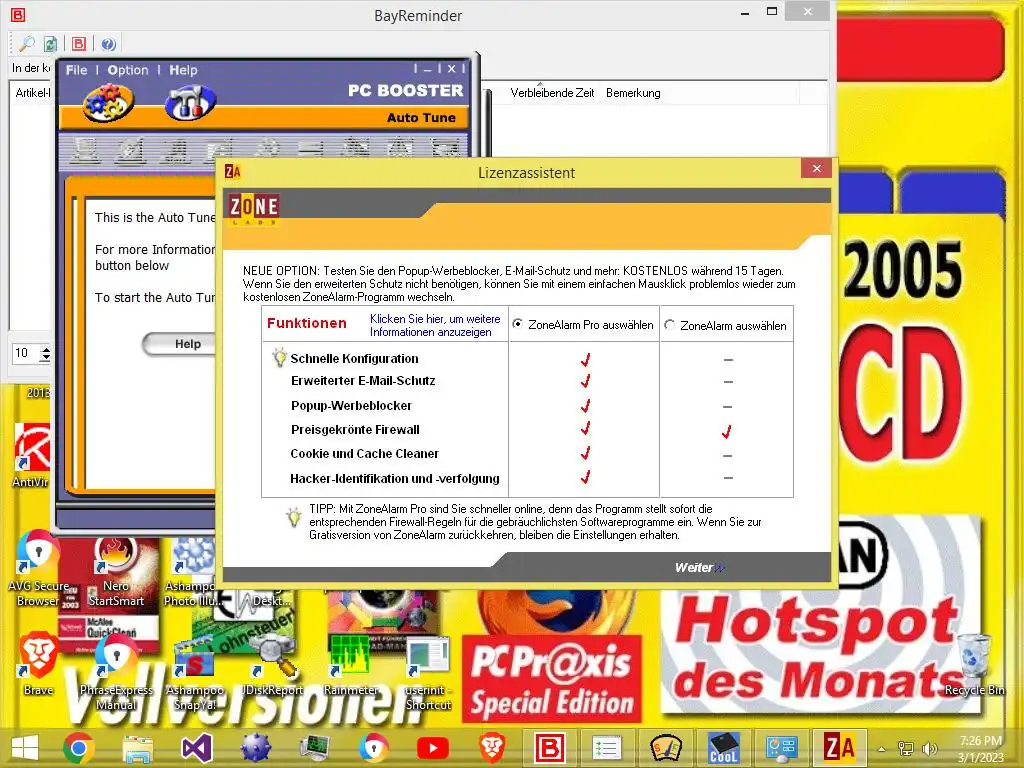
Task: Open the blue help icon in BayReminder toolbar
Action: click(x=108, y=44)
